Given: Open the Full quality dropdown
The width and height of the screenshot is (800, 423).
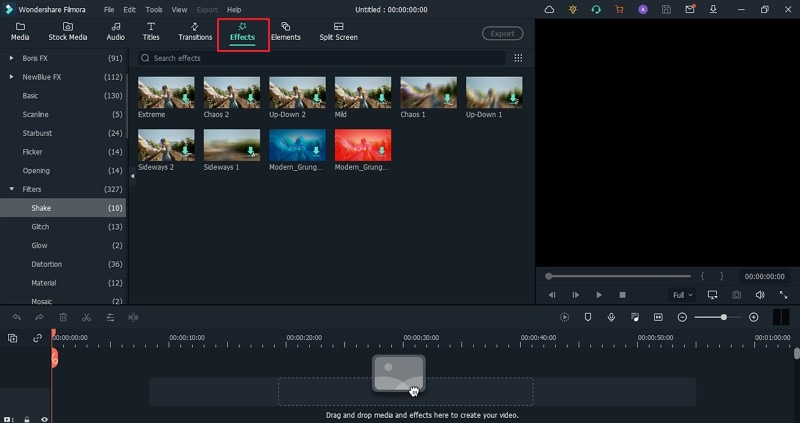Looking at the screenshot, I should click(x=683, y=295).
